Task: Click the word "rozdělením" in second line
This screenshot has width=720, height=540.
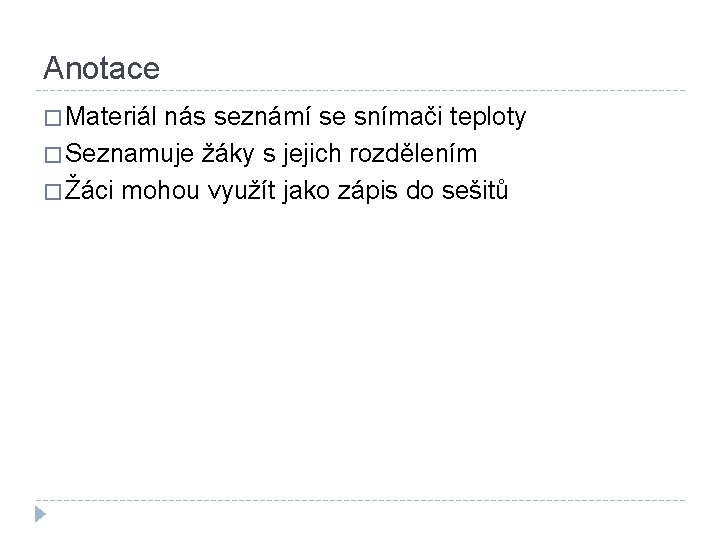Action: tap(419, 155)
